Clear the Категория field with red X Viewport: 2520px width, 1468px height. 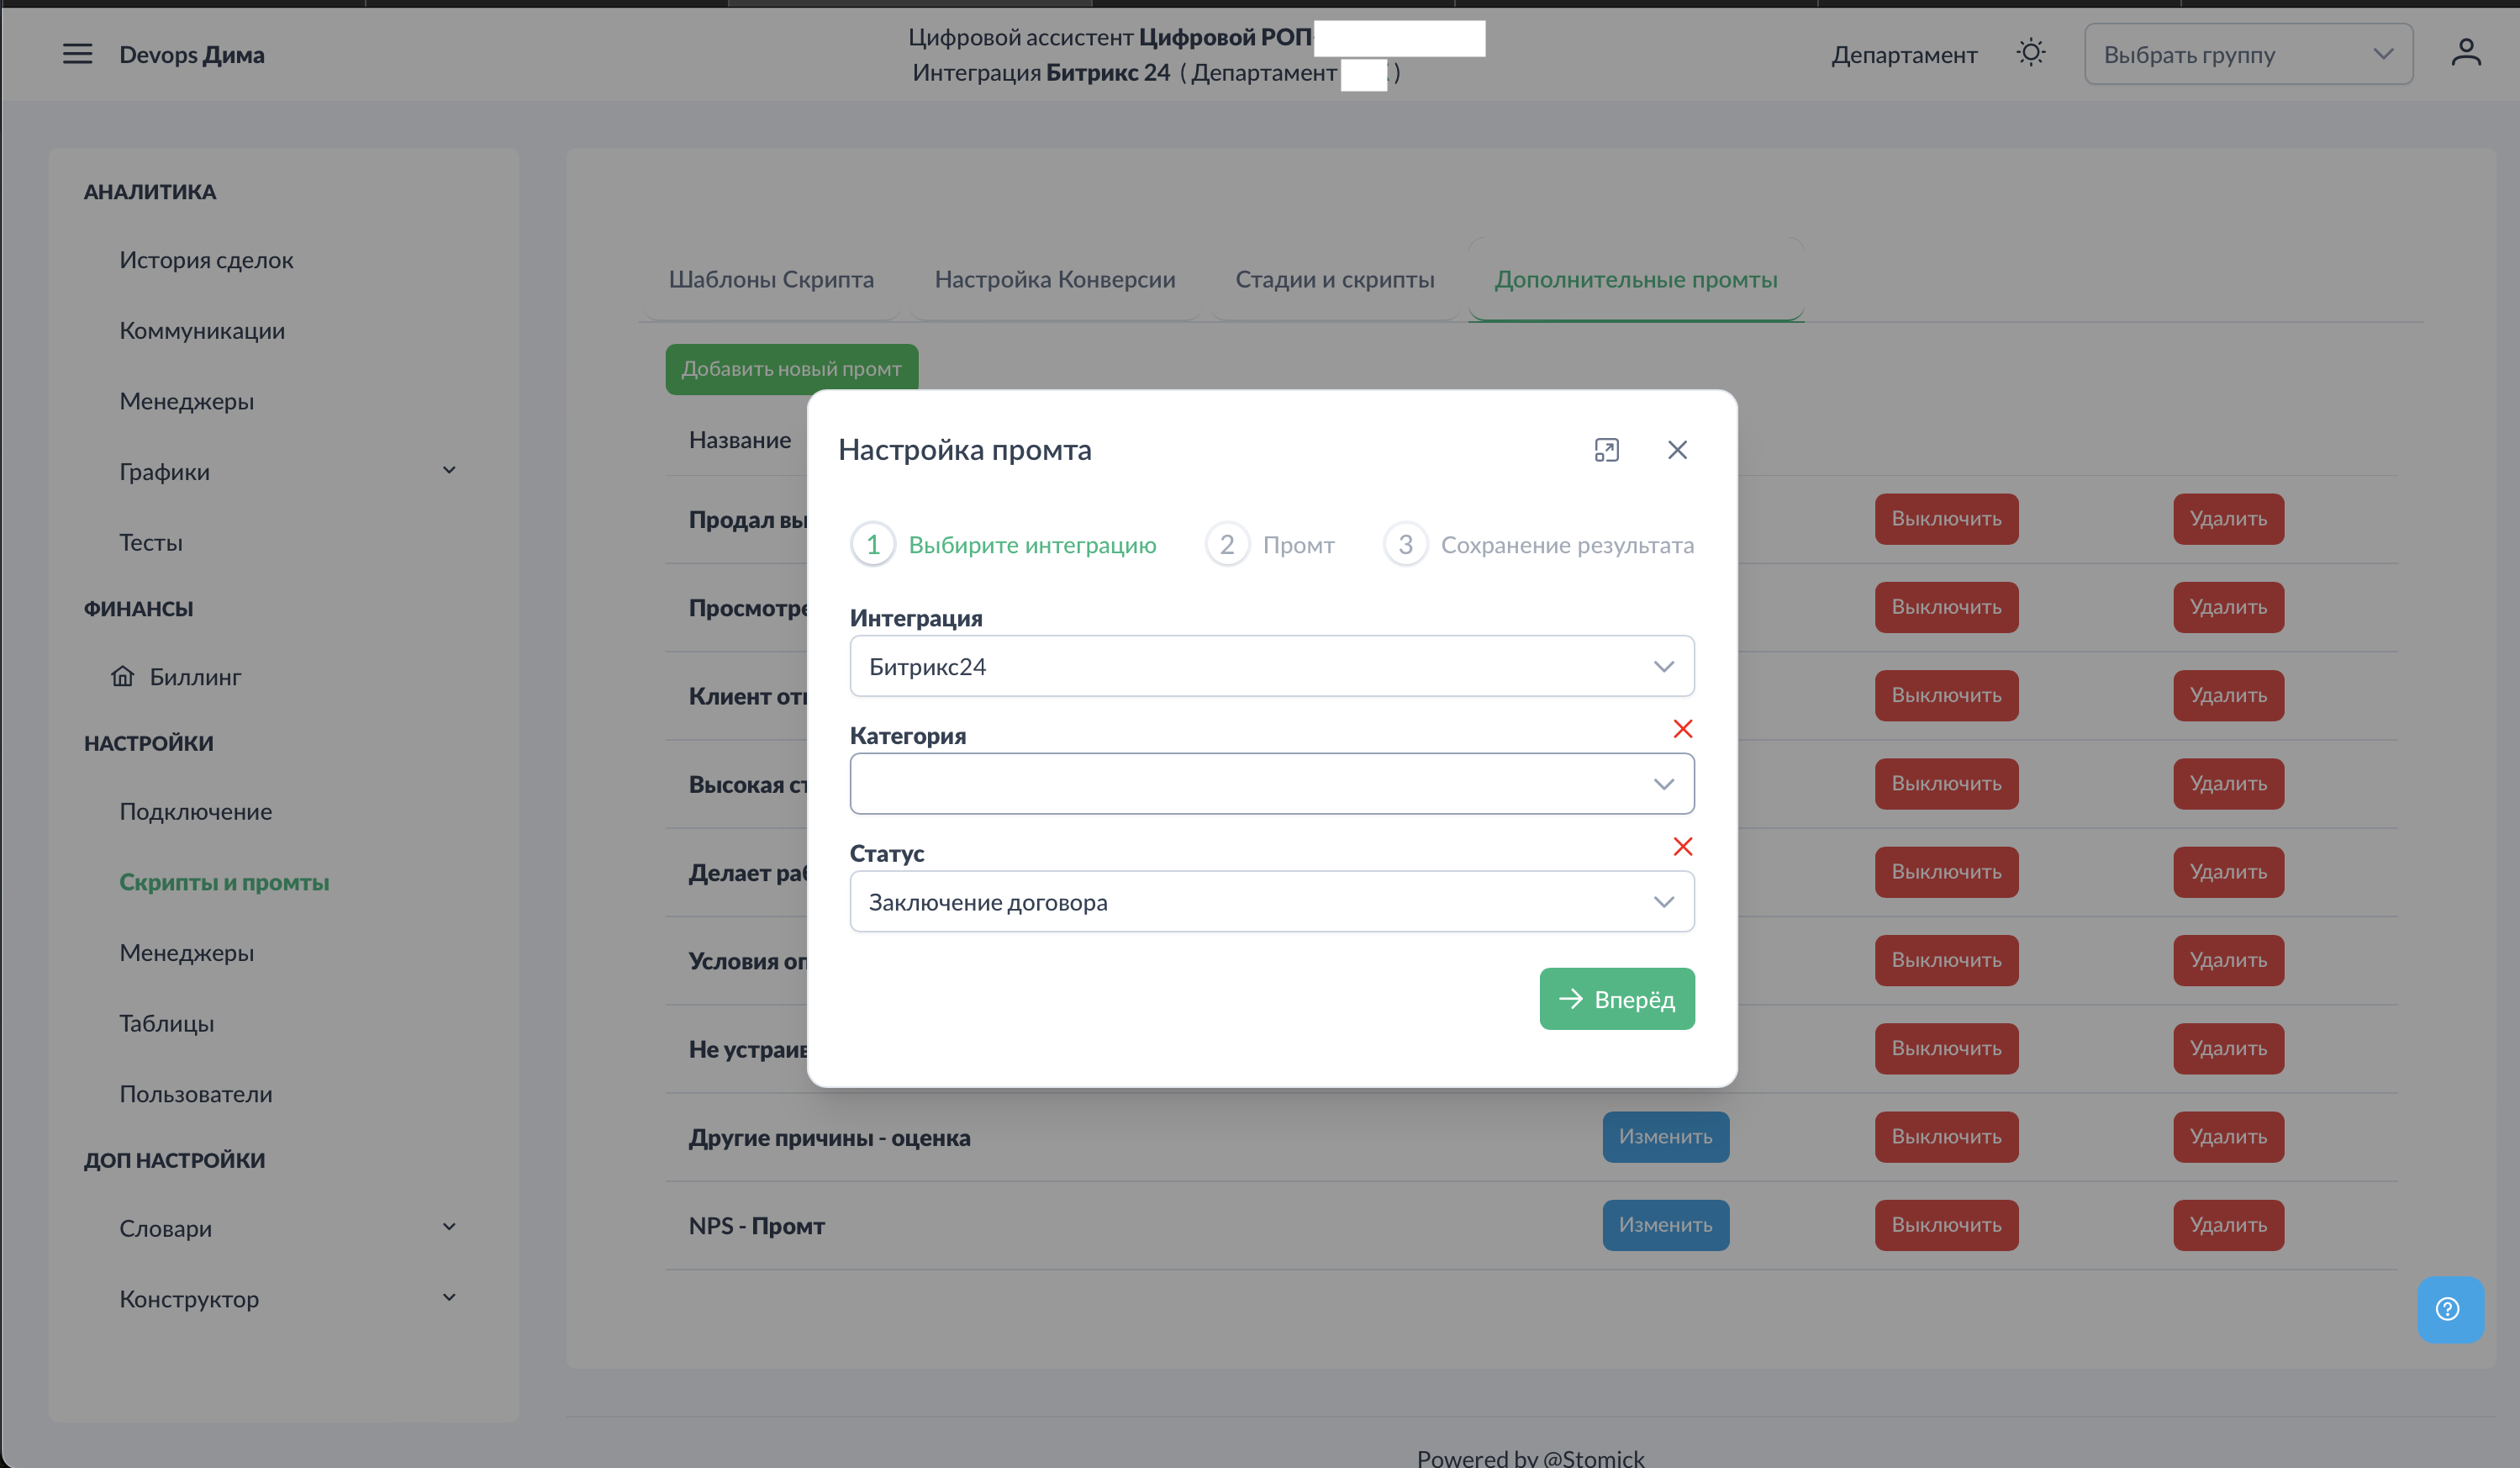pos(1682,729)
